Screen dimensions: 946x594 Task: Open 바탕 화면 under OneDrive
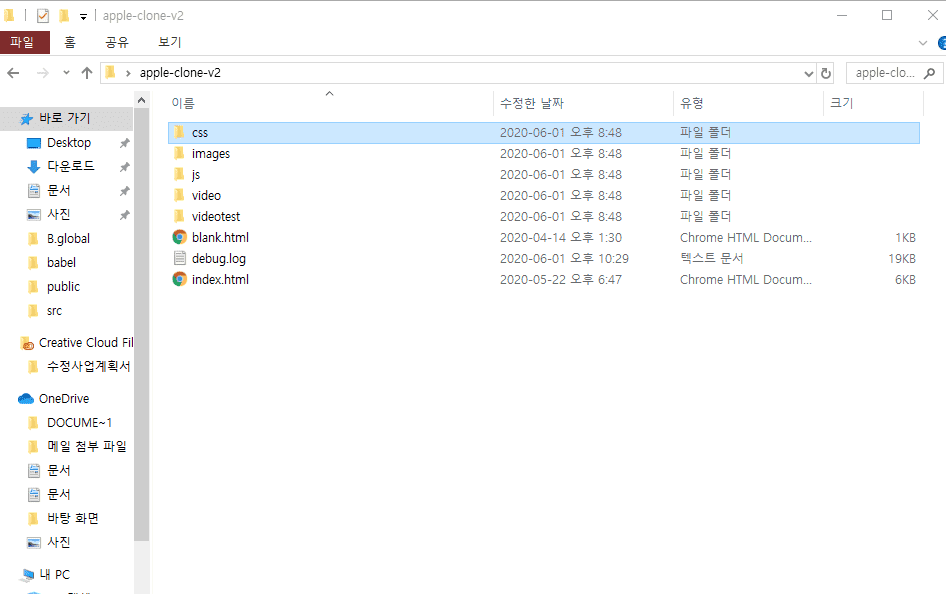click(x=73, y=519)
